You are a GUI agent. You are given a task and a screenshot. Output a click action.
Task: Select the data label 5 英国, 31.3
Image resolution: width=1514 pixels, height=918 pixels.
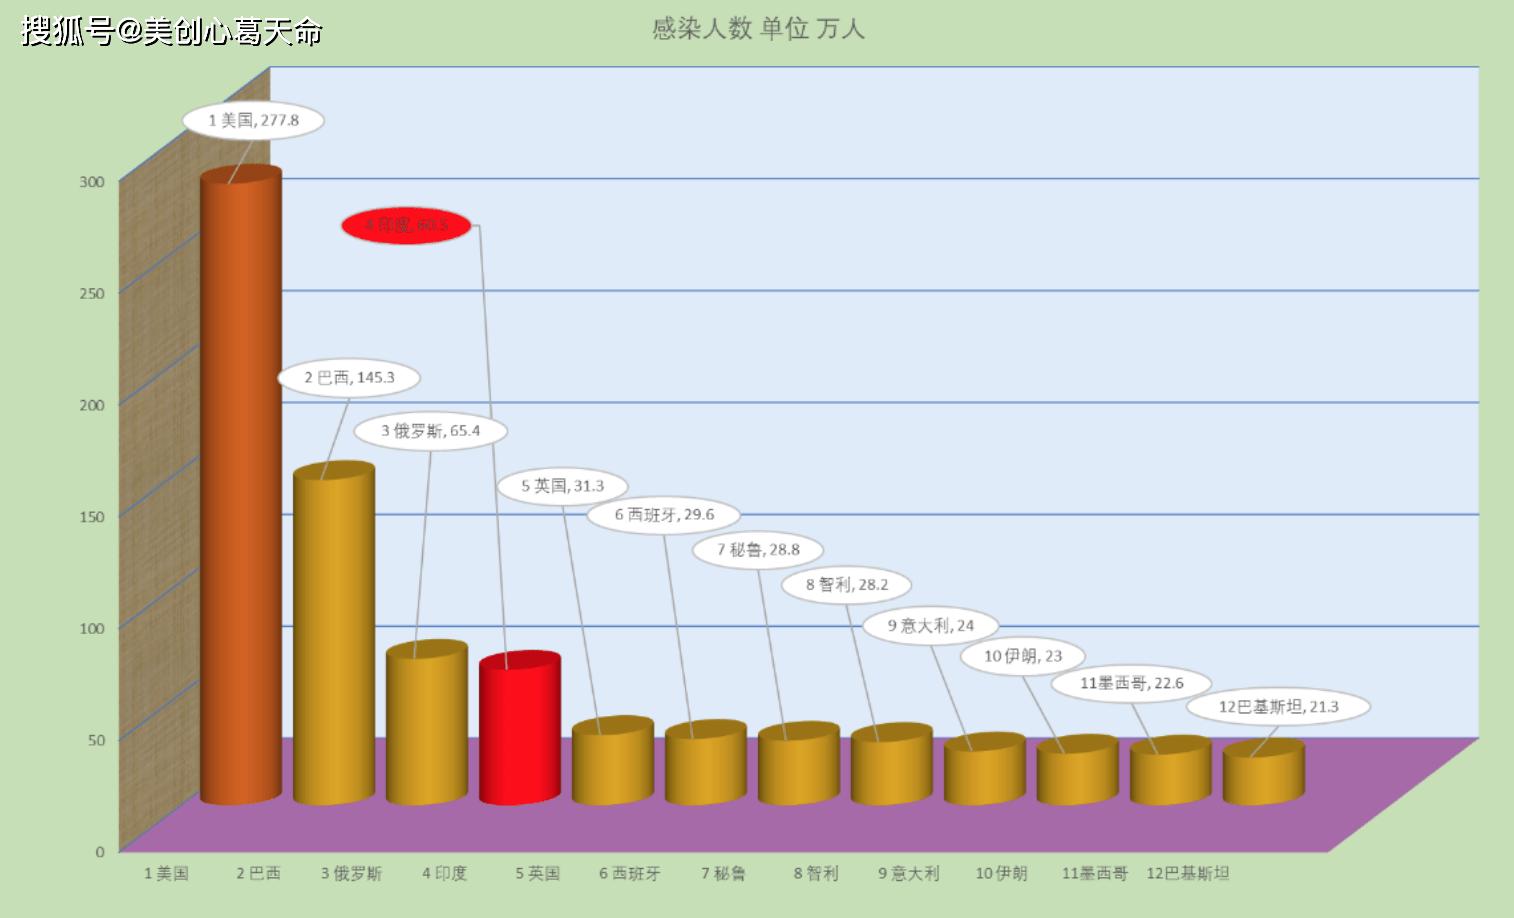point(562,486)
